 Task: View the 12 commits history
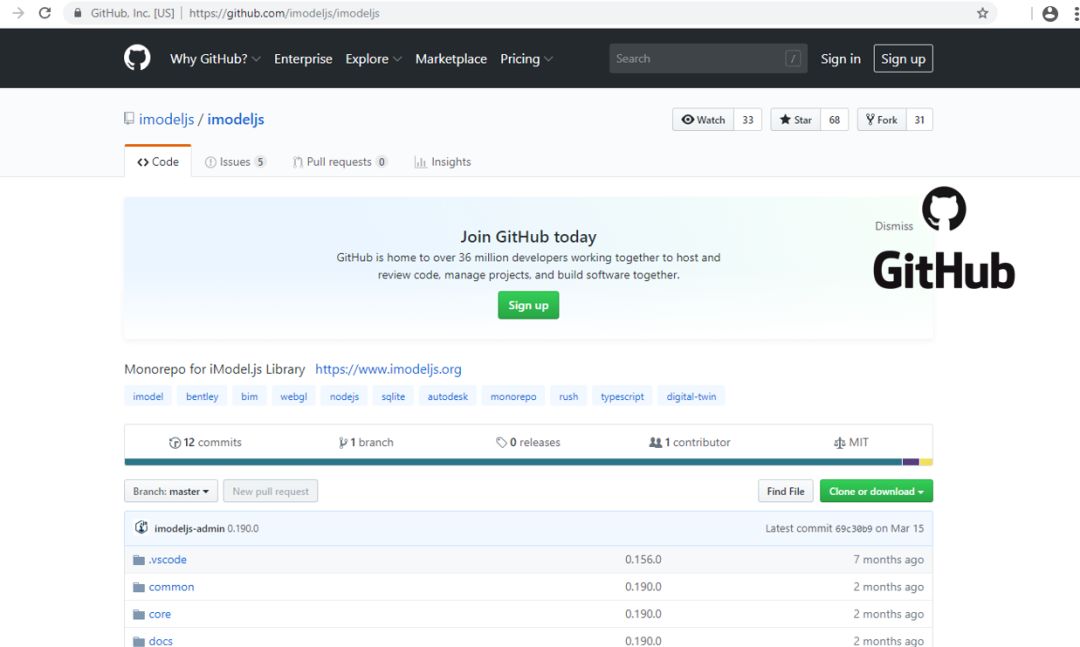pos(205,442)
